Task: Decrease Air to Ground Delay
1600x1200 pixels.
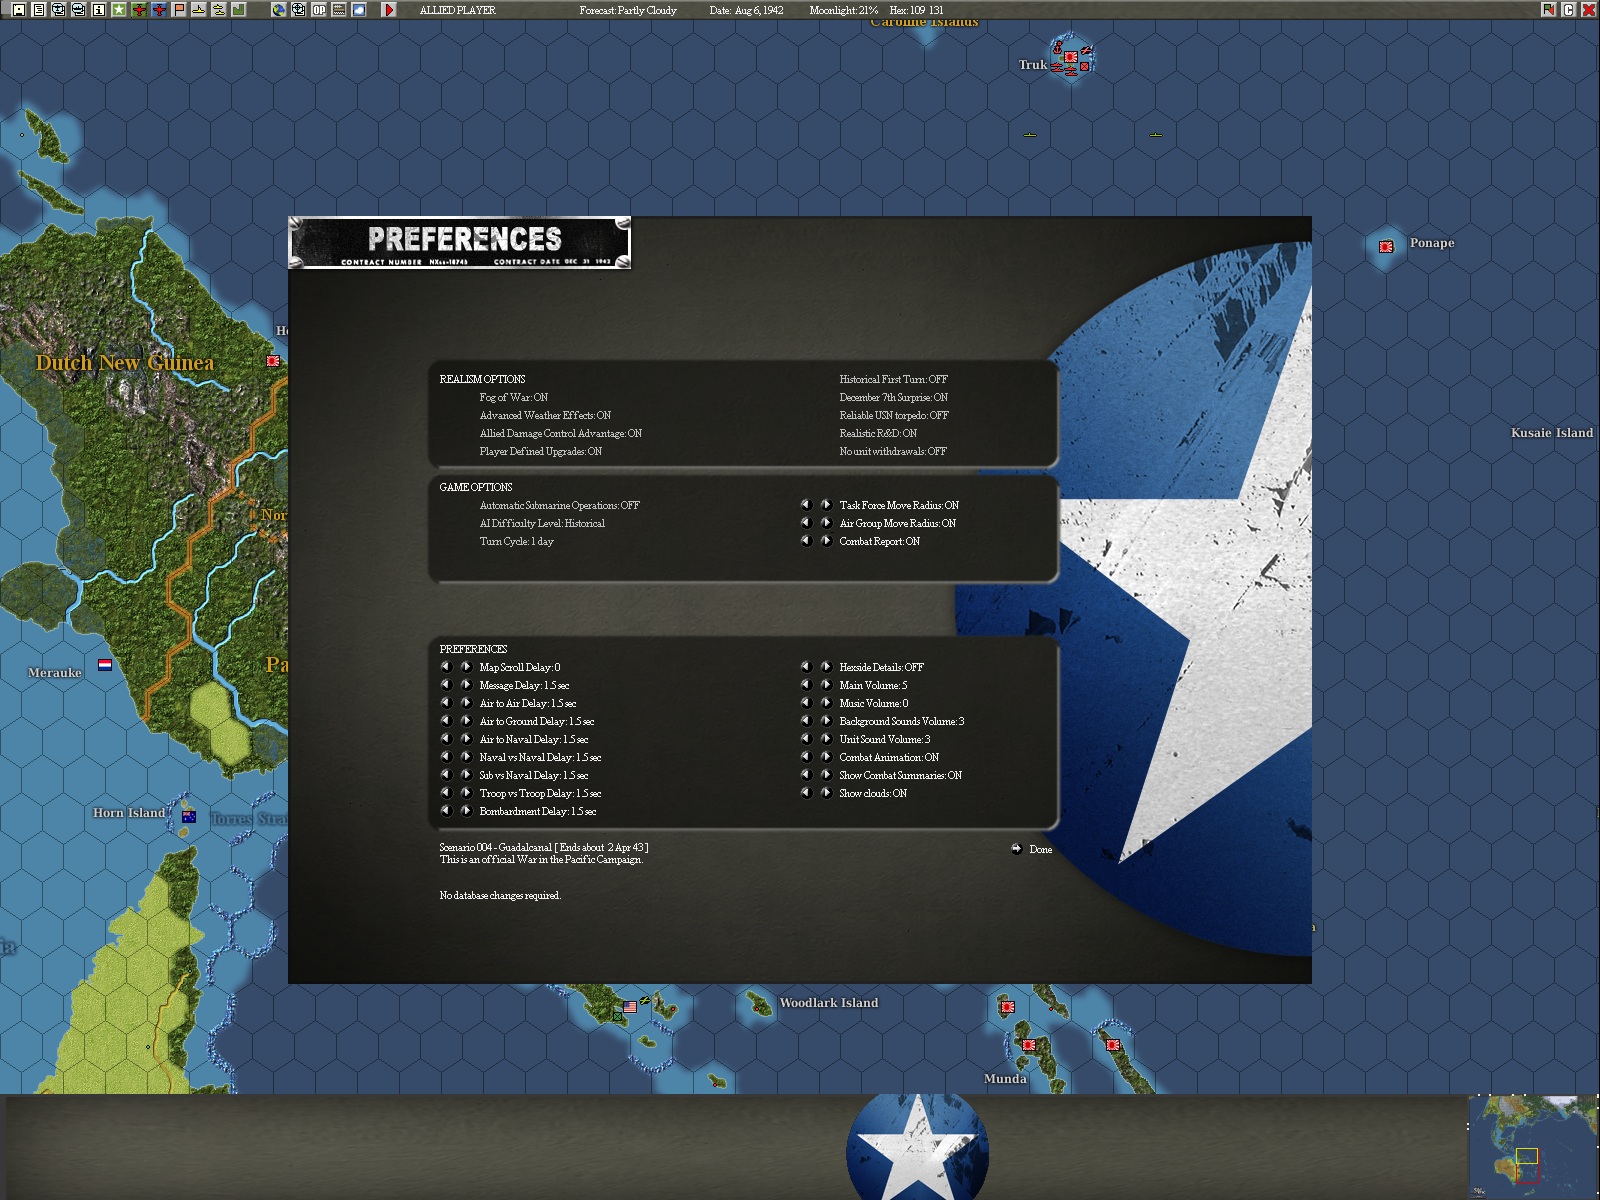Action: point(446,721)
